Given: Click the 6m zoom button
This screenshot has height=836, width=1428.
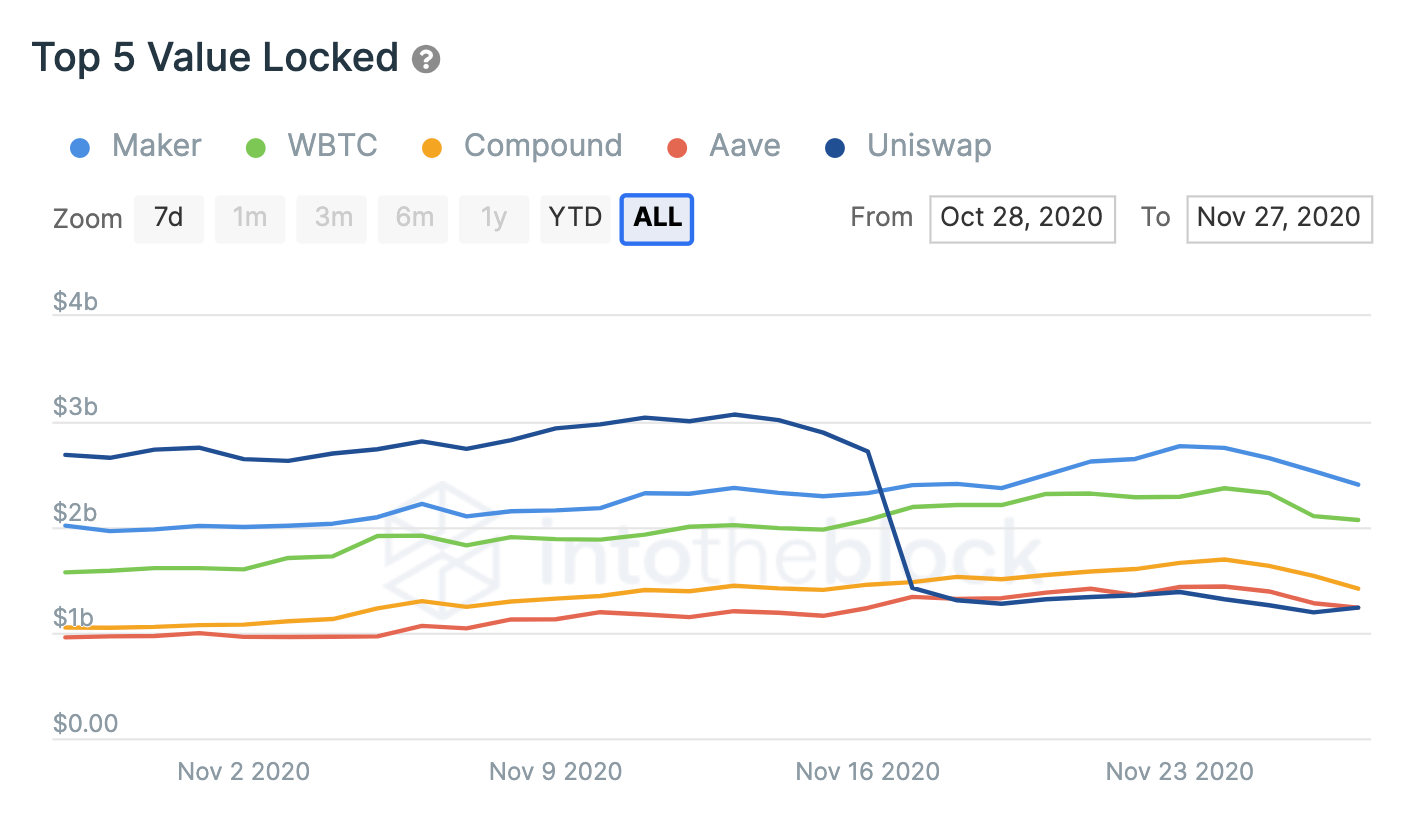Looking at the screenshot, I should (413, 218).
